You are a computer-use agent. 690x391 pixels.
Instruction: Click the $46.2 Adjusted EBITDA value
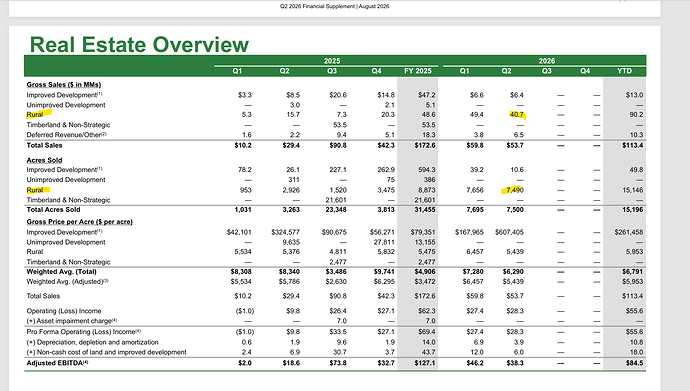pyautogui.click(x=475, y=363)
